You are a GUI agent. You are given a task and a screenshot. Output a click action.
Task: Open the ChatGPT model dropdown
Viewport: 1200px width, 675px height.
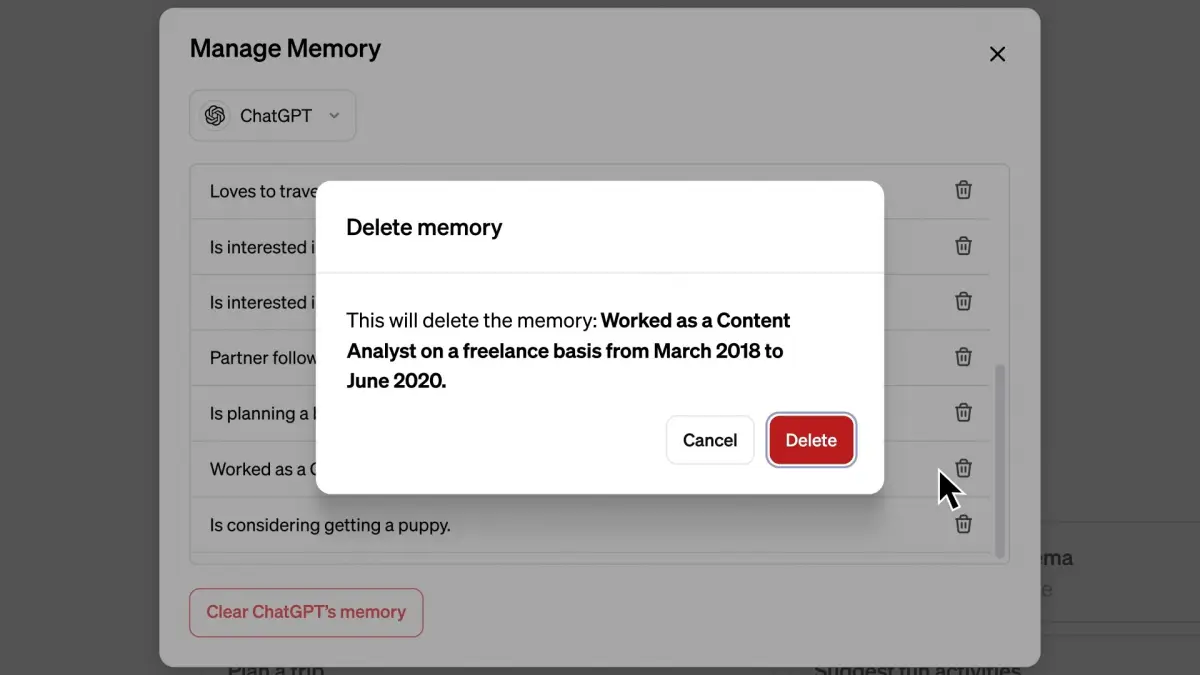click(x=273, y=116)
